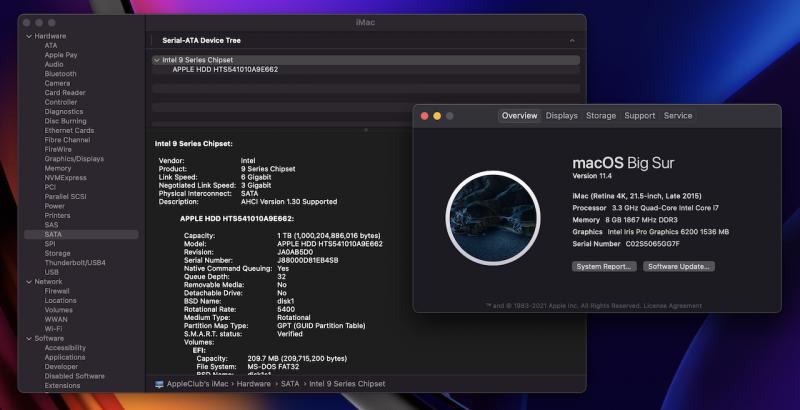Collapse the Intel 9 Series Chipset row

(157, 60)
